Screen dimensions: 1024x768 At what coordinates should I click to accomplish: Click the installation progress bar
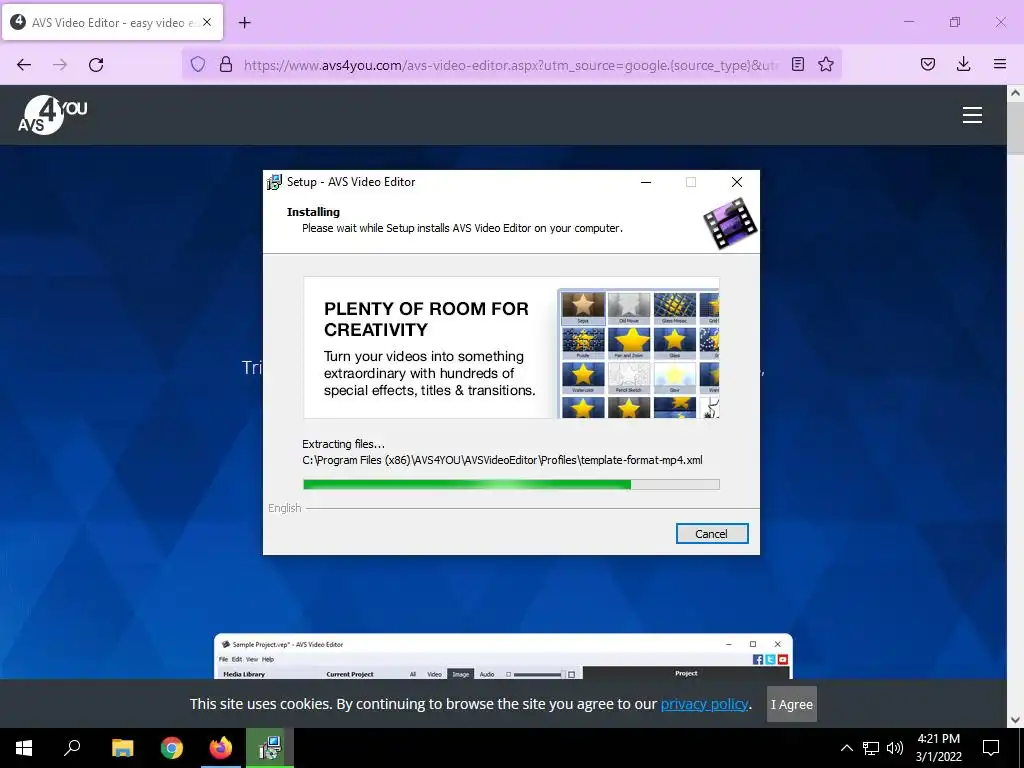pos(511,484)
